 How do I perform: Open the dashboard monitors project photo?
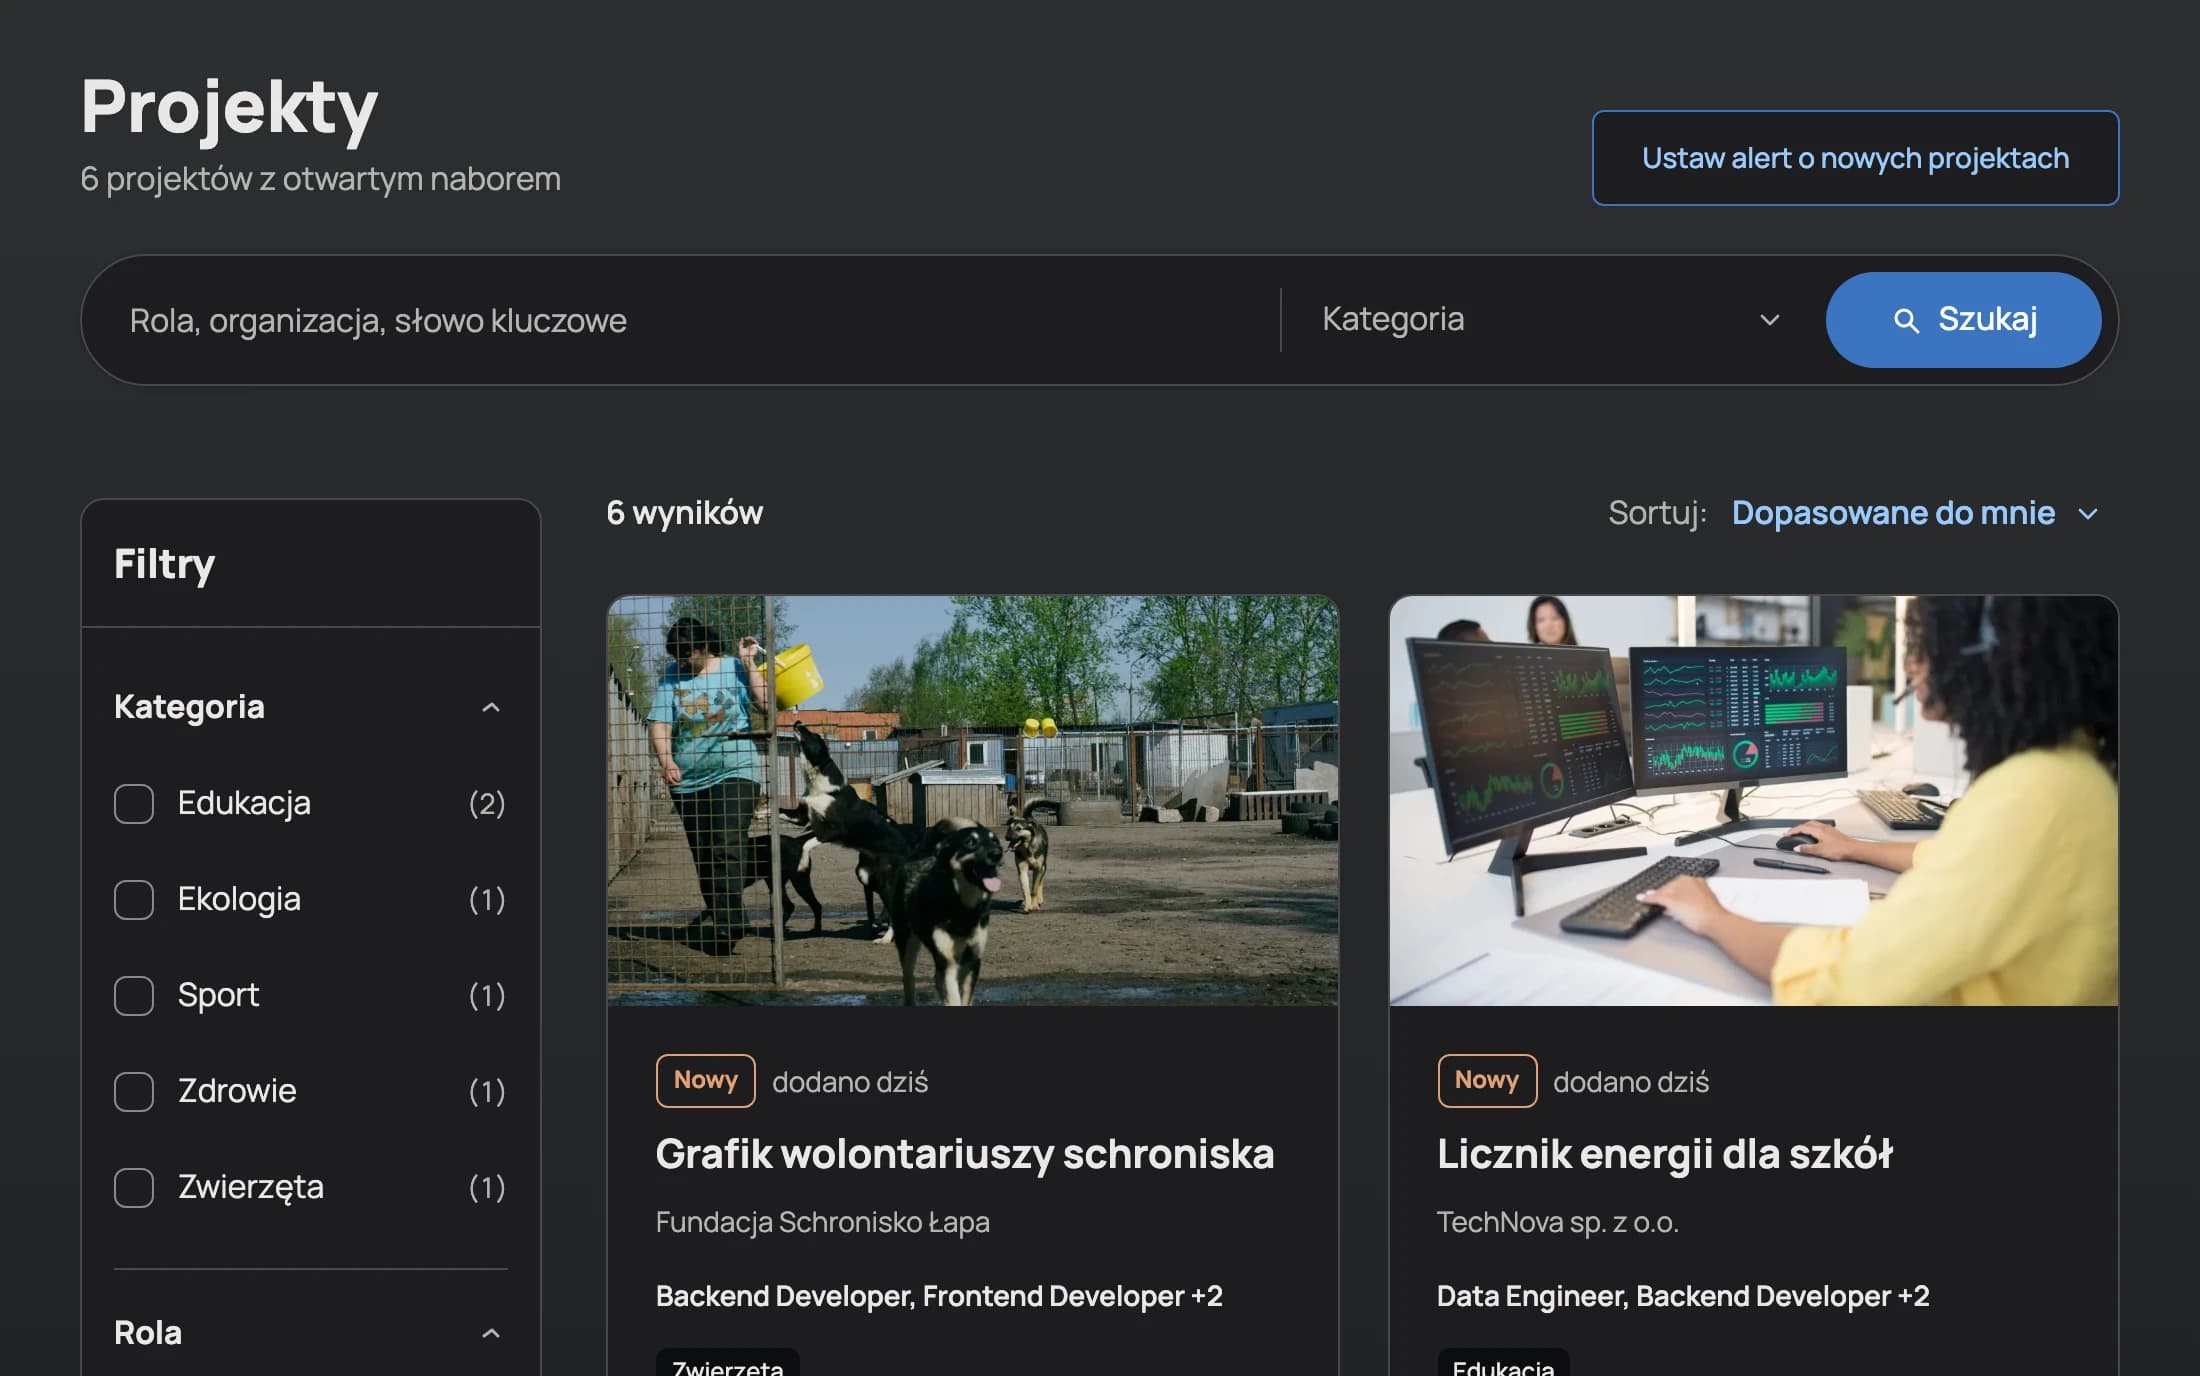[1754, 801]
